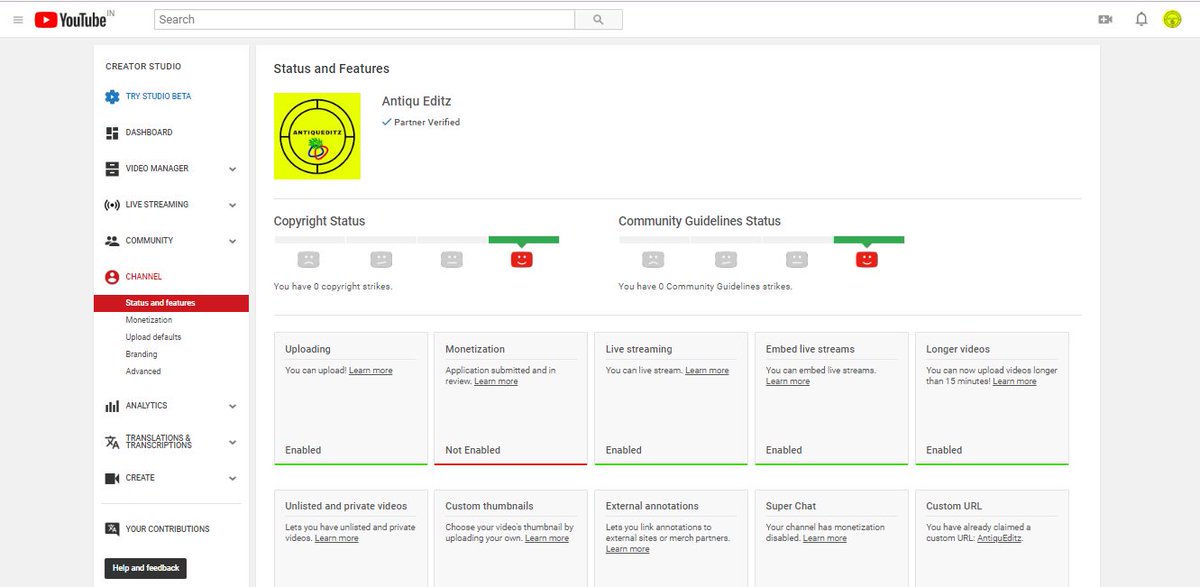The height and width of the screenshot is (587, 1200).
Task: Click the red happy face under Copyright Status
Action: (522, 259)
